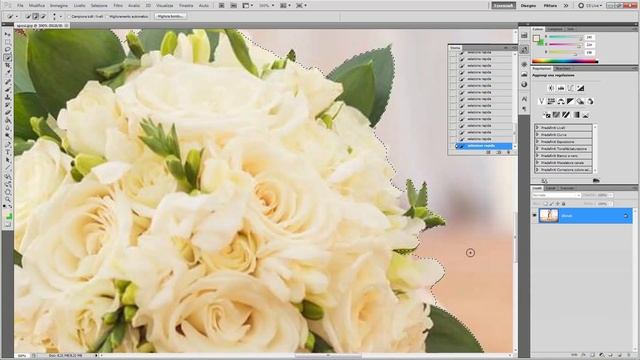The height and width of the screenshot is (360, 640).
Task: Click the Migliora bordo button
Action: click(x=171, y=16)
